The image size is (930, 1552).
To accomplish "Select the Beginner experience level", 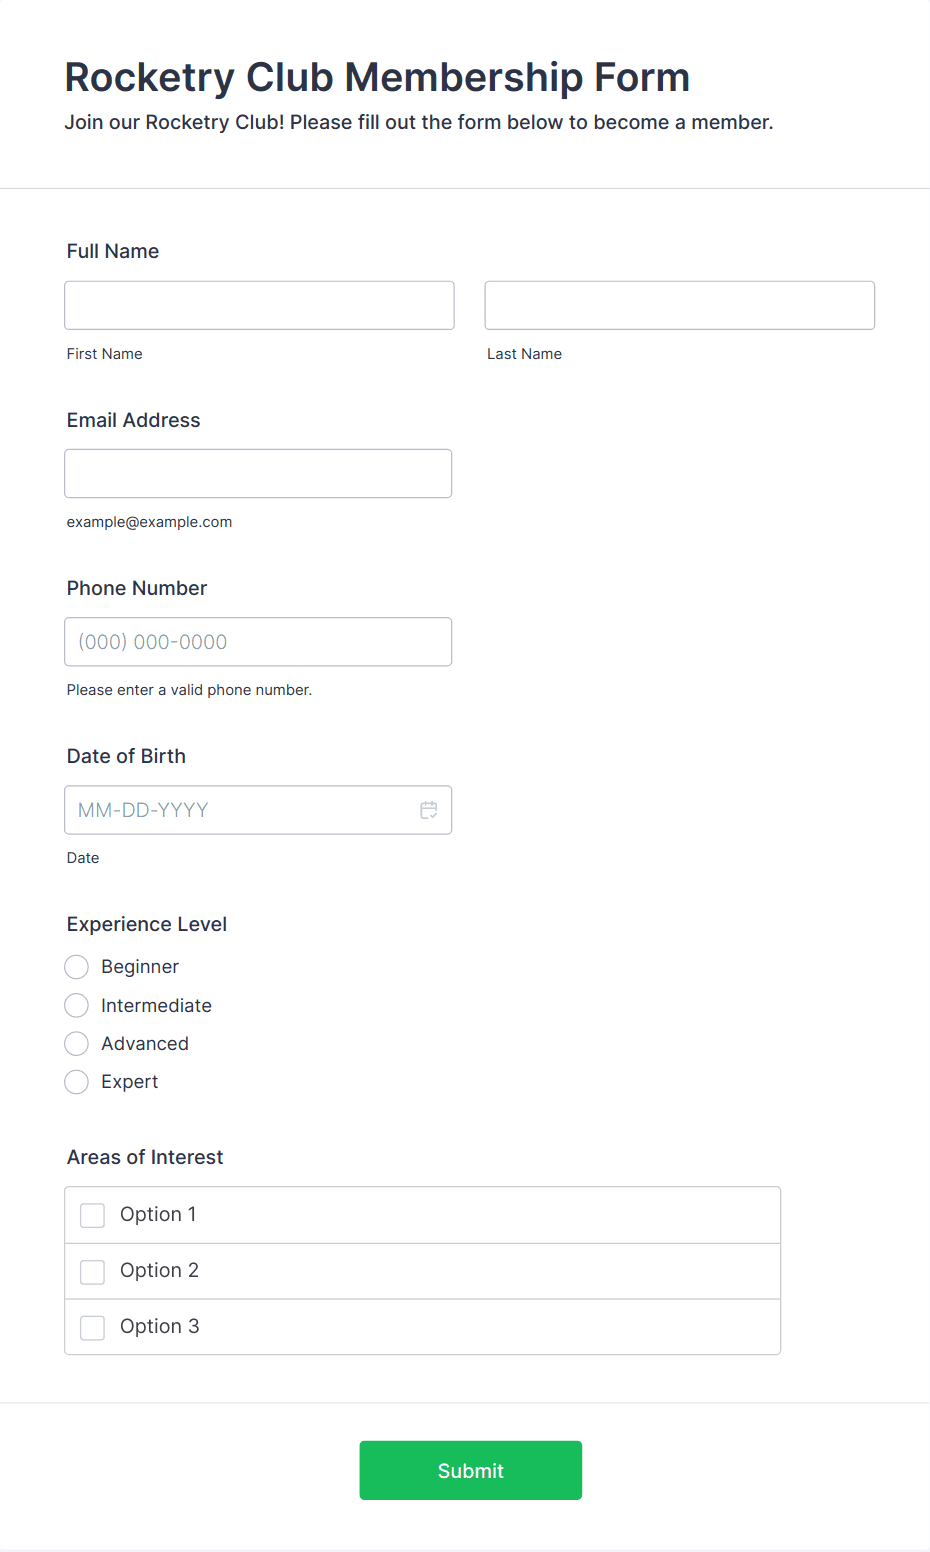I will (76, 967).
